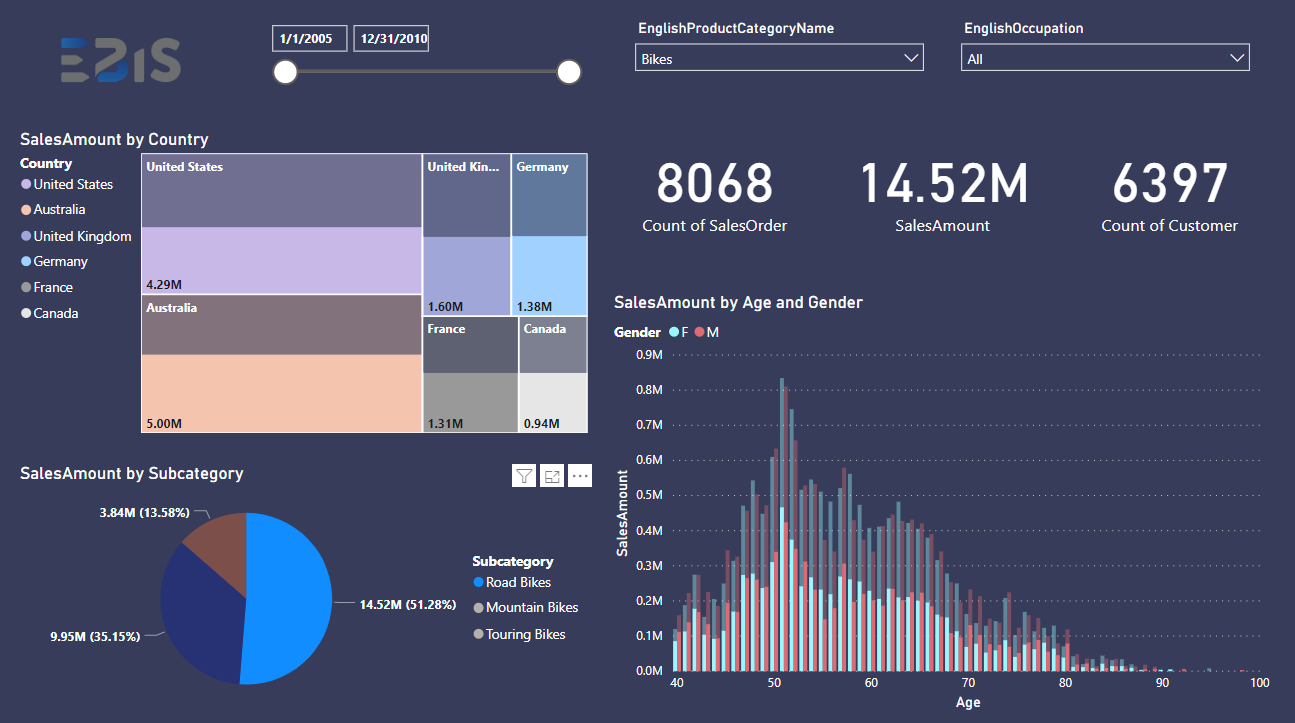Select Touring Bikes in the Subcategory legend
1295x723 pixels.
tap(519, 634)
